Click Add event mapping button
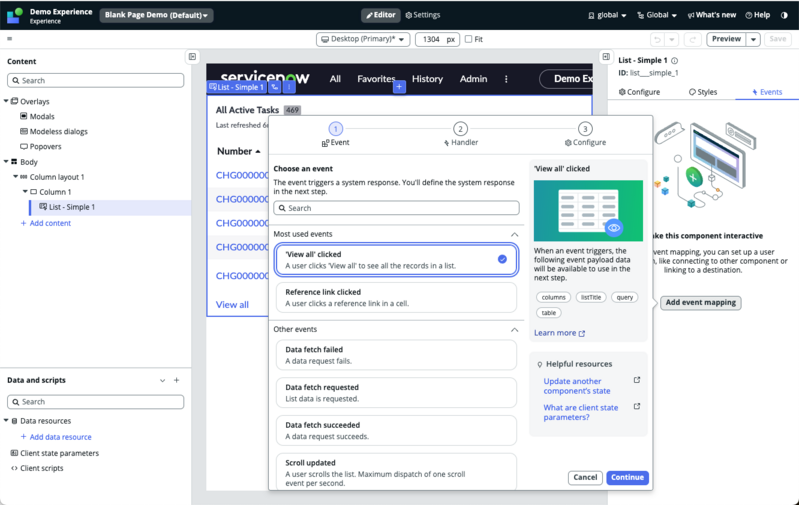The height and width of the screenshot is (505, 799). [701, 303]
